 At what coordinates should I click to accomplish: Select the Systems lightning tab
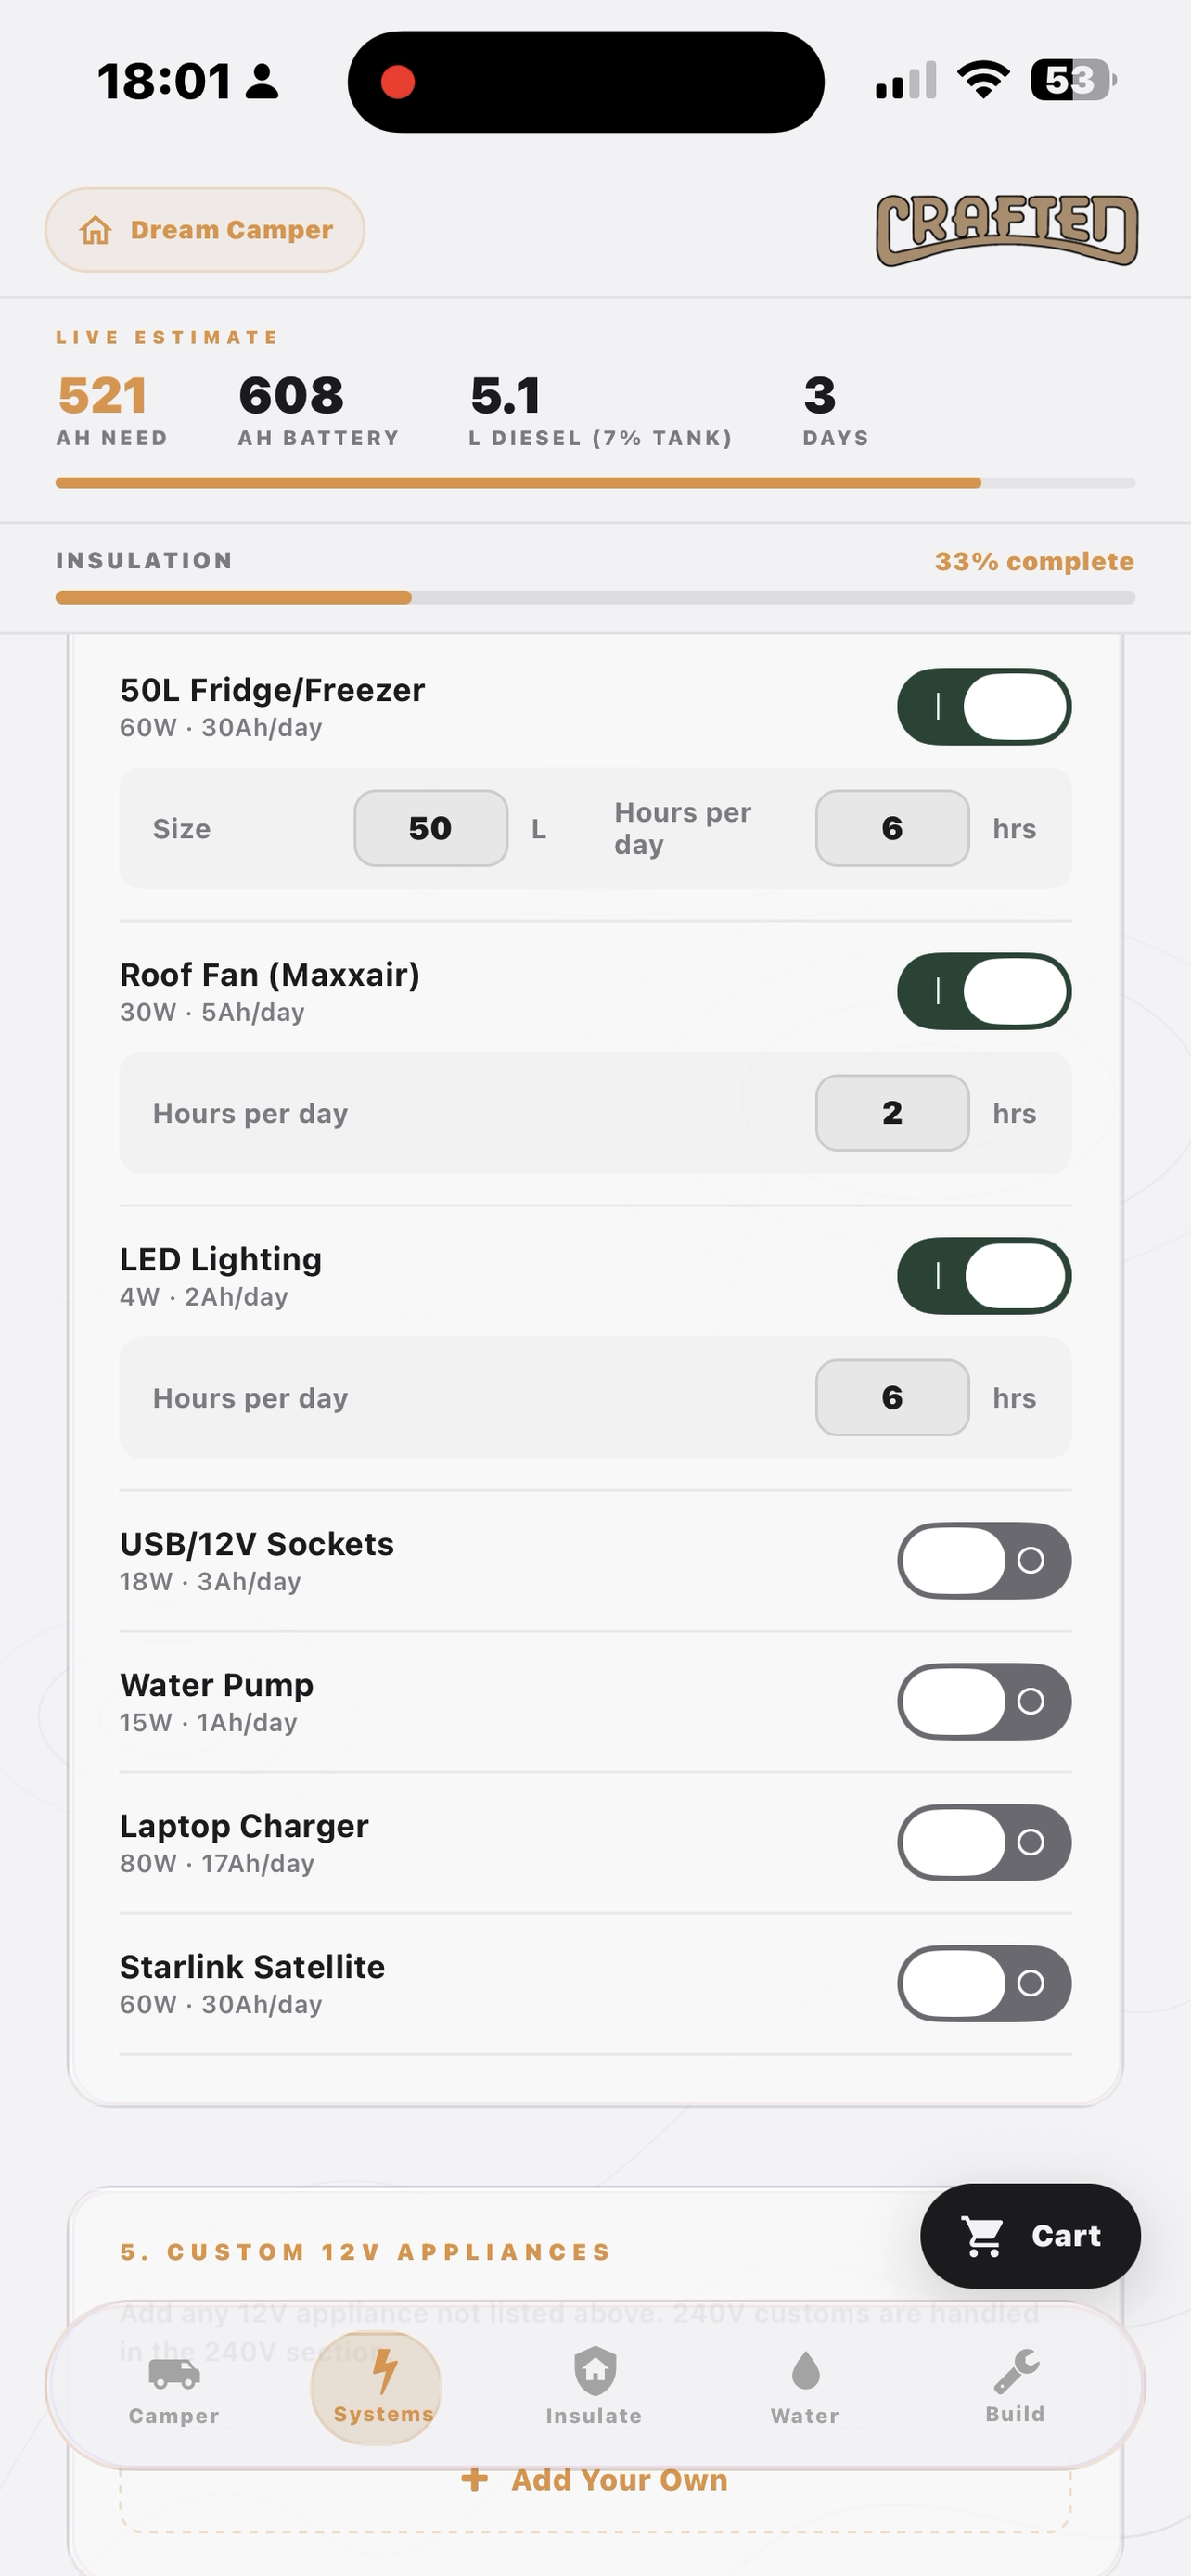tap(383, 2389)
